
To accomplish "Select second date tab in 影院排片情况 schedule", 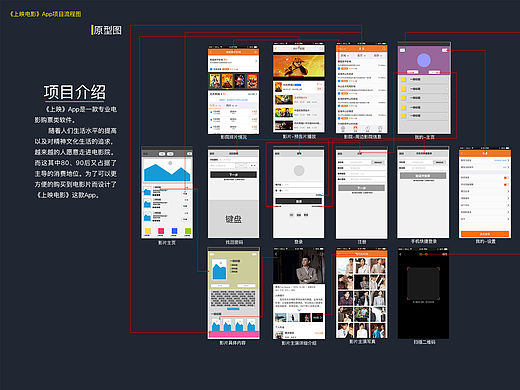I will 232,105.
